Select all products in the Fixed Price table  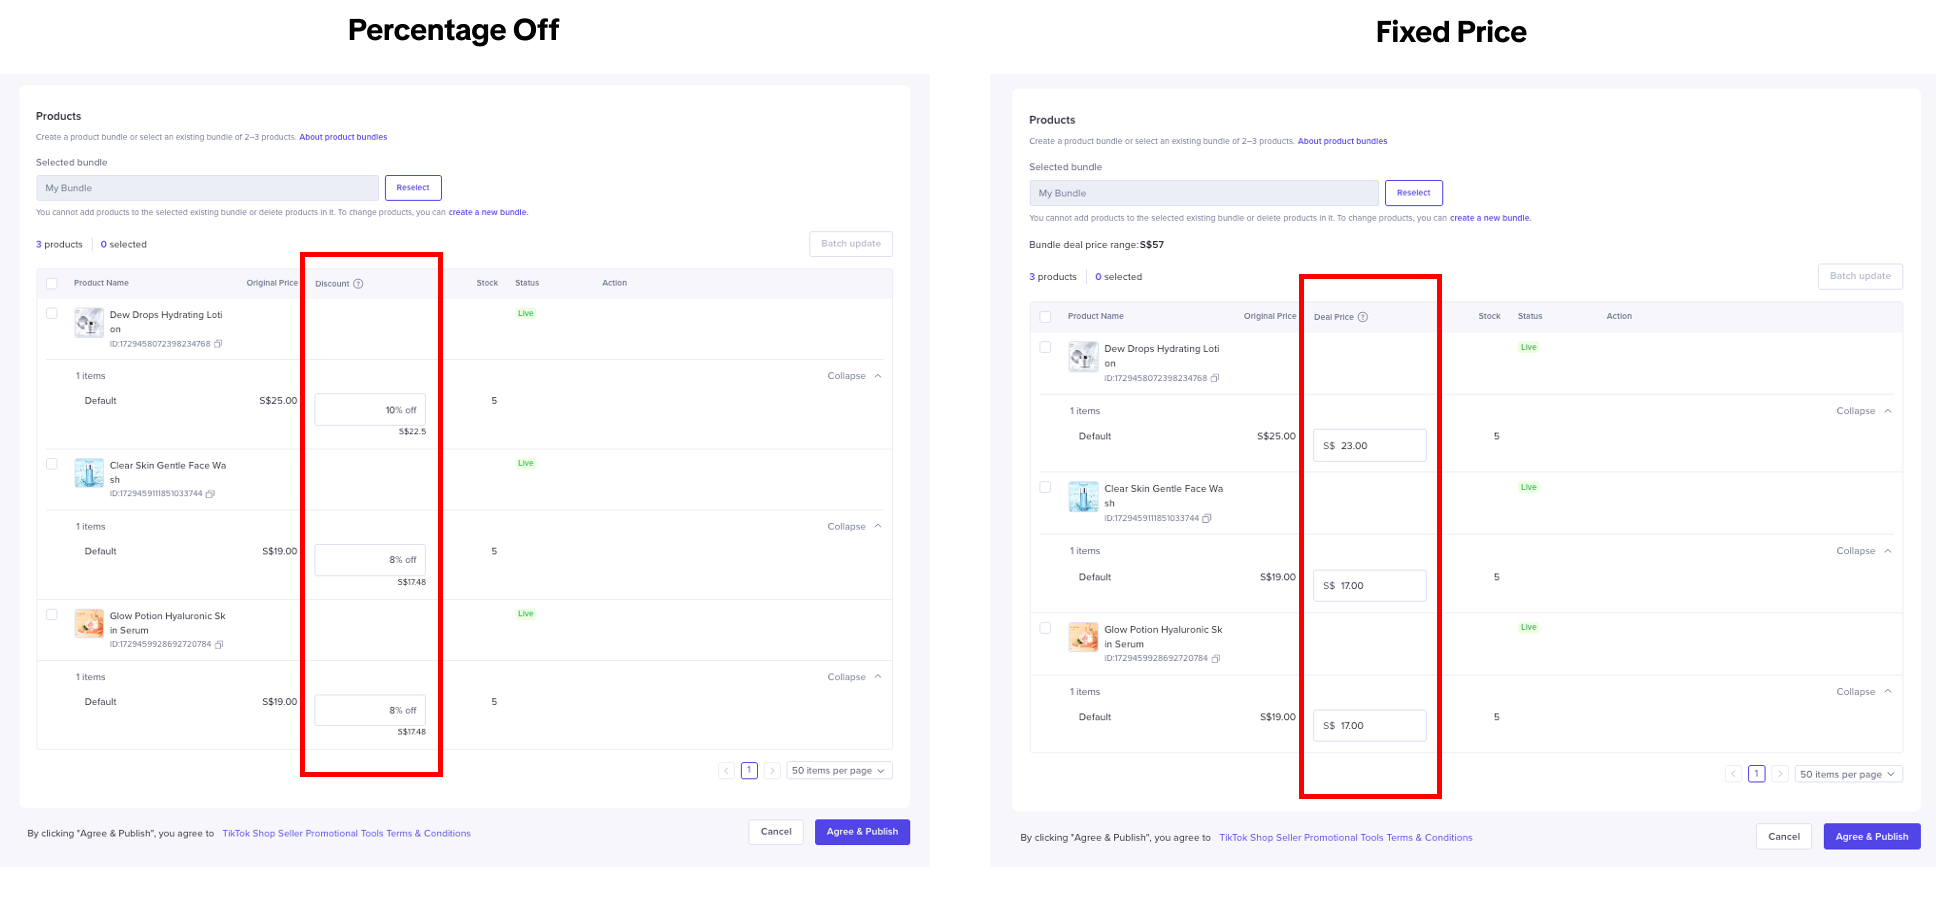(1045, 317)
